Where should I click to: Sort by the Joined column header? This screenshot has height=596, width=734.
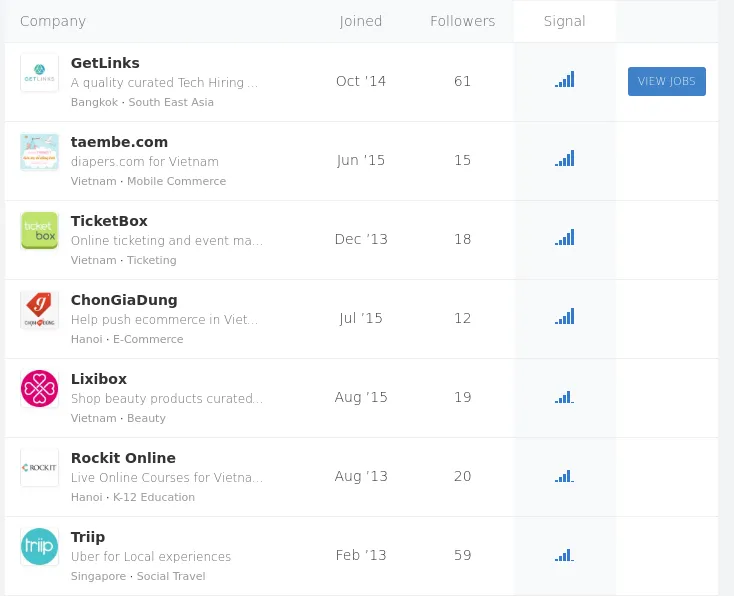tap(360, 21)
